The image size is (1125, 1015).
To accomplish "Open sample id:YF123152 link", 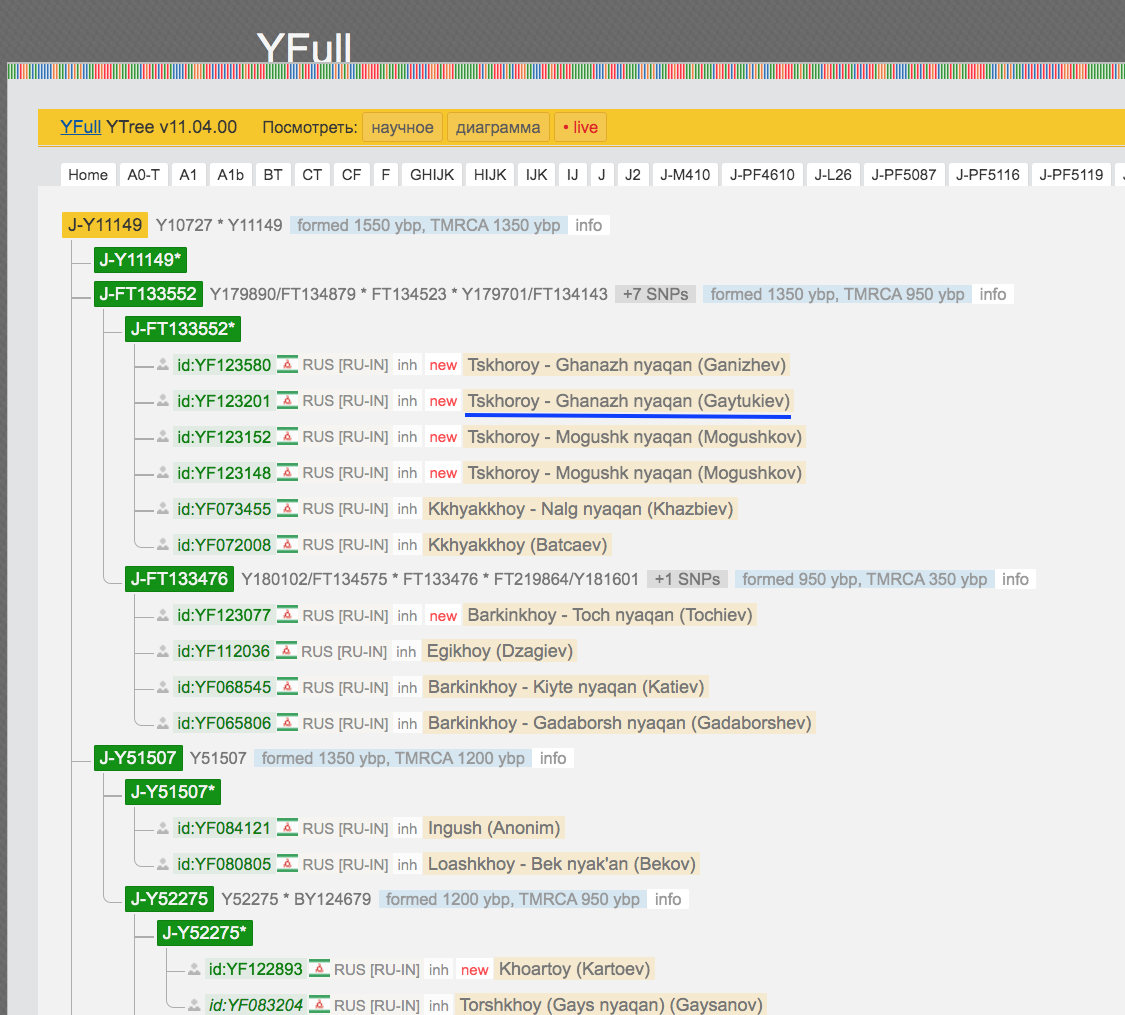I will point(224,437).
